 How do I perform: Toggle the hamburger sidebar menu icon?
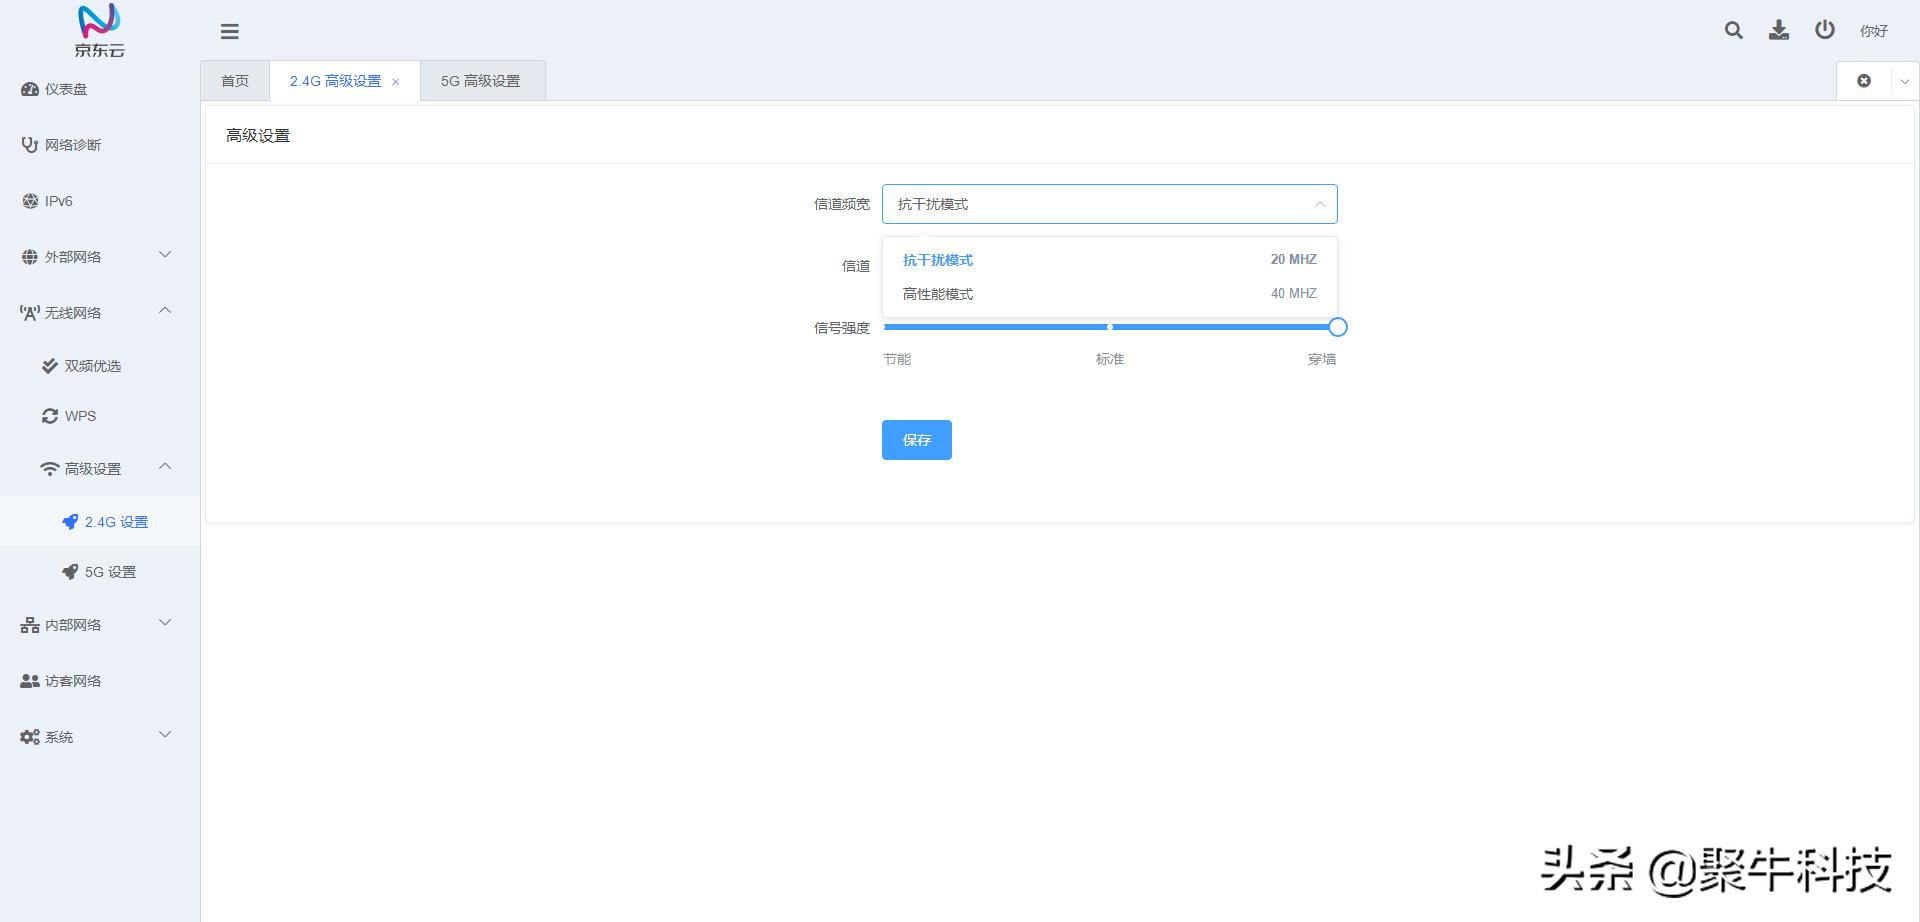[x=230, y=31]
